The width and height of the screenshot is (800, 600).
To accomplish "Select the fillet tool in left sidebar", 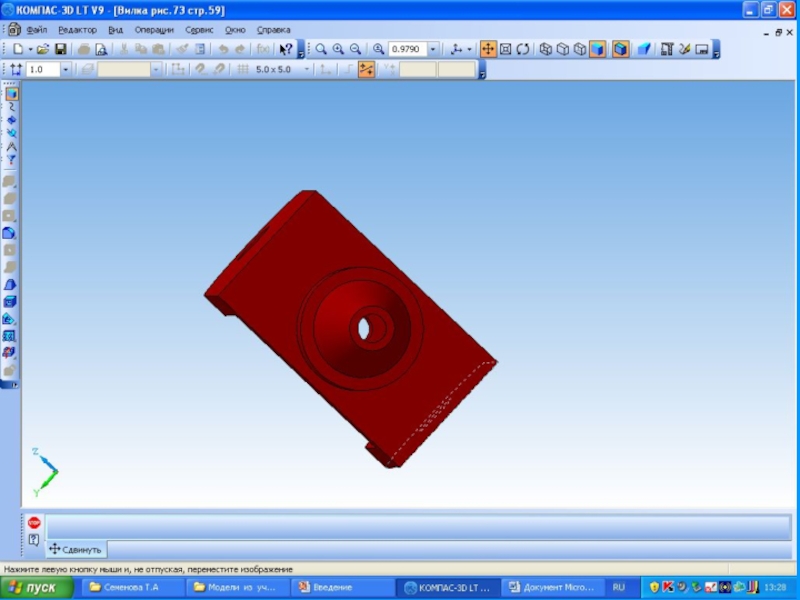I will (10, 233).
